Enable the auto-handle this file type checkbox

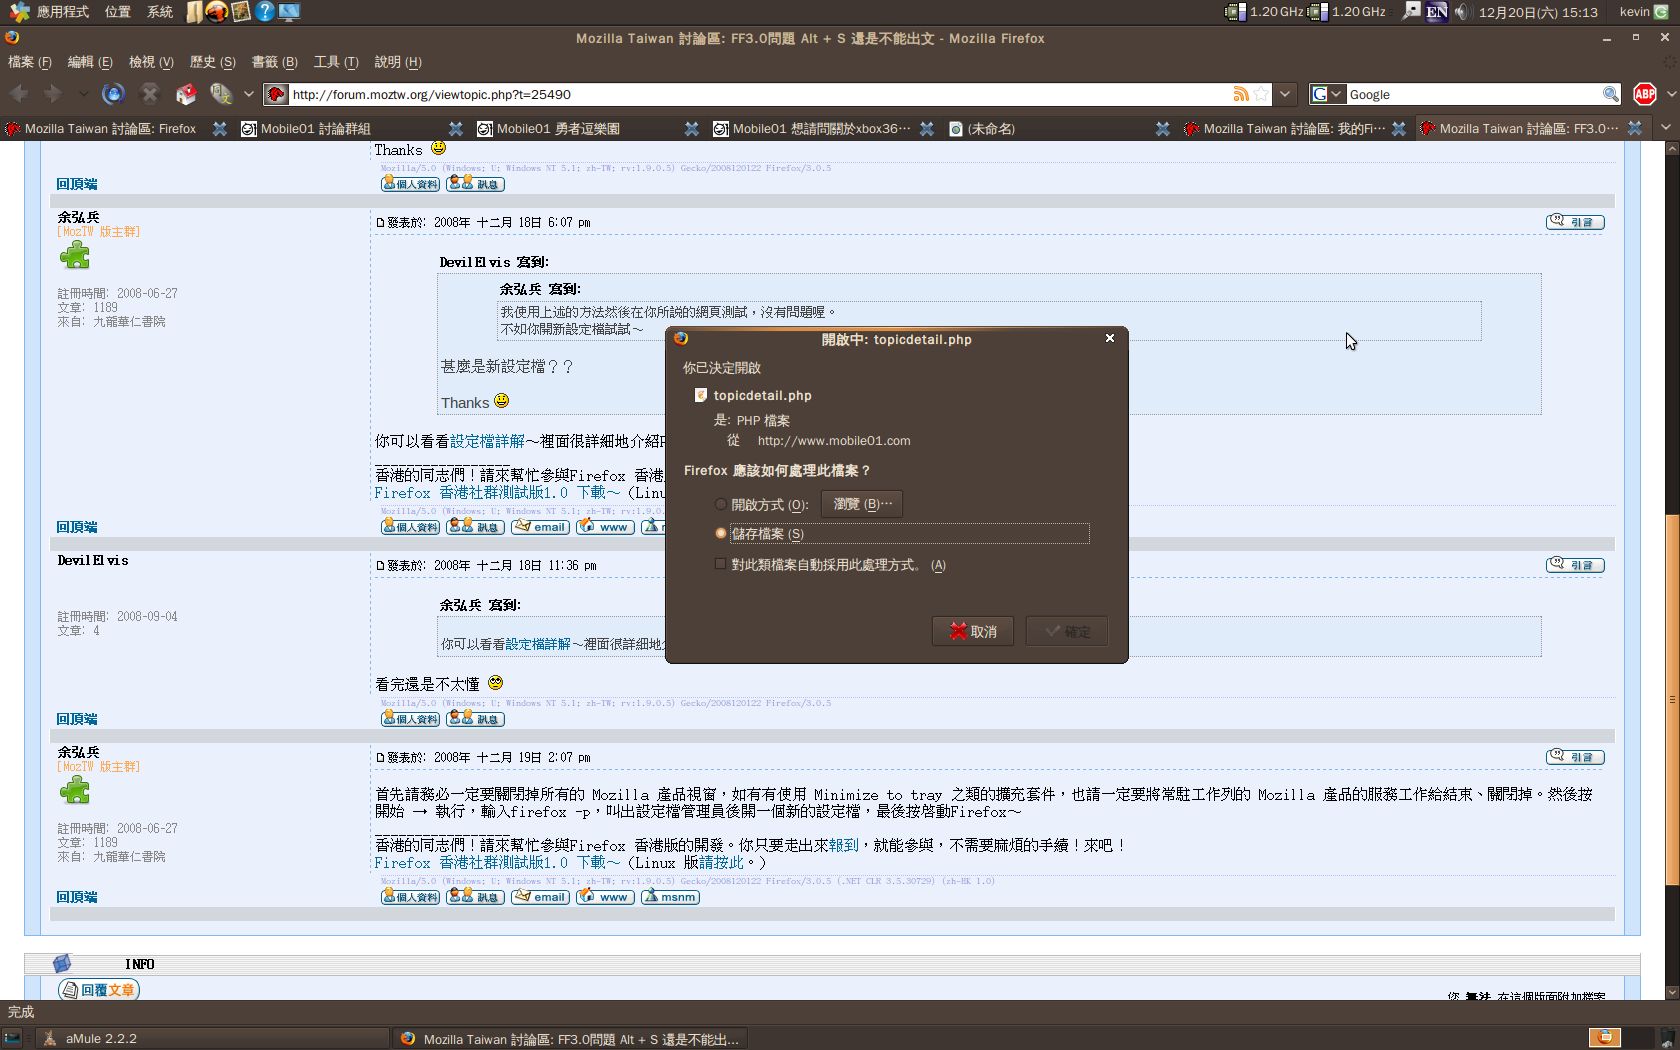click(720, 565)
